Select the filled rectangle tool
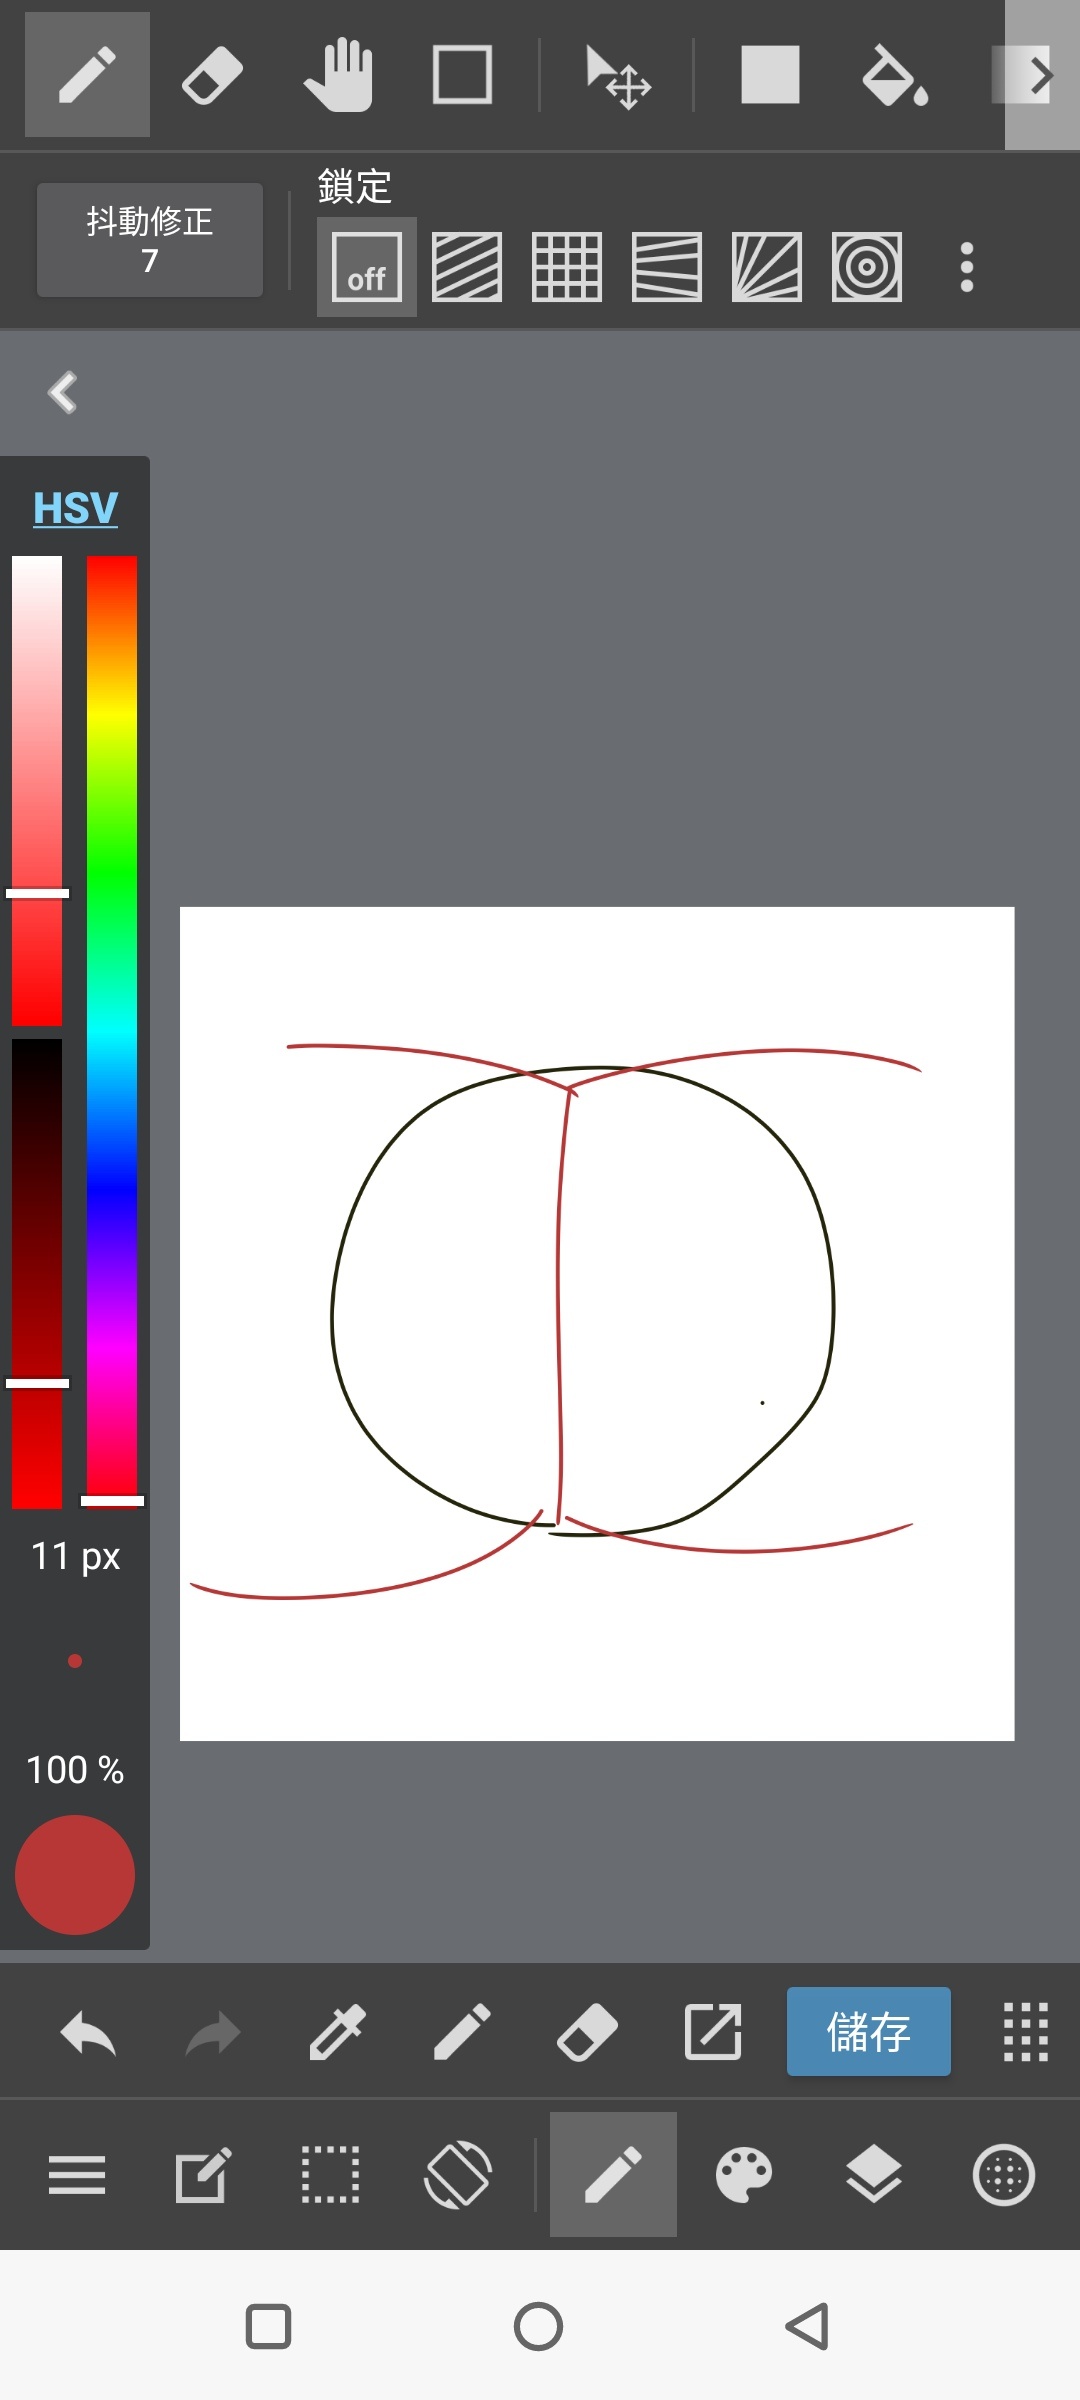 click(x=770, y=75)
